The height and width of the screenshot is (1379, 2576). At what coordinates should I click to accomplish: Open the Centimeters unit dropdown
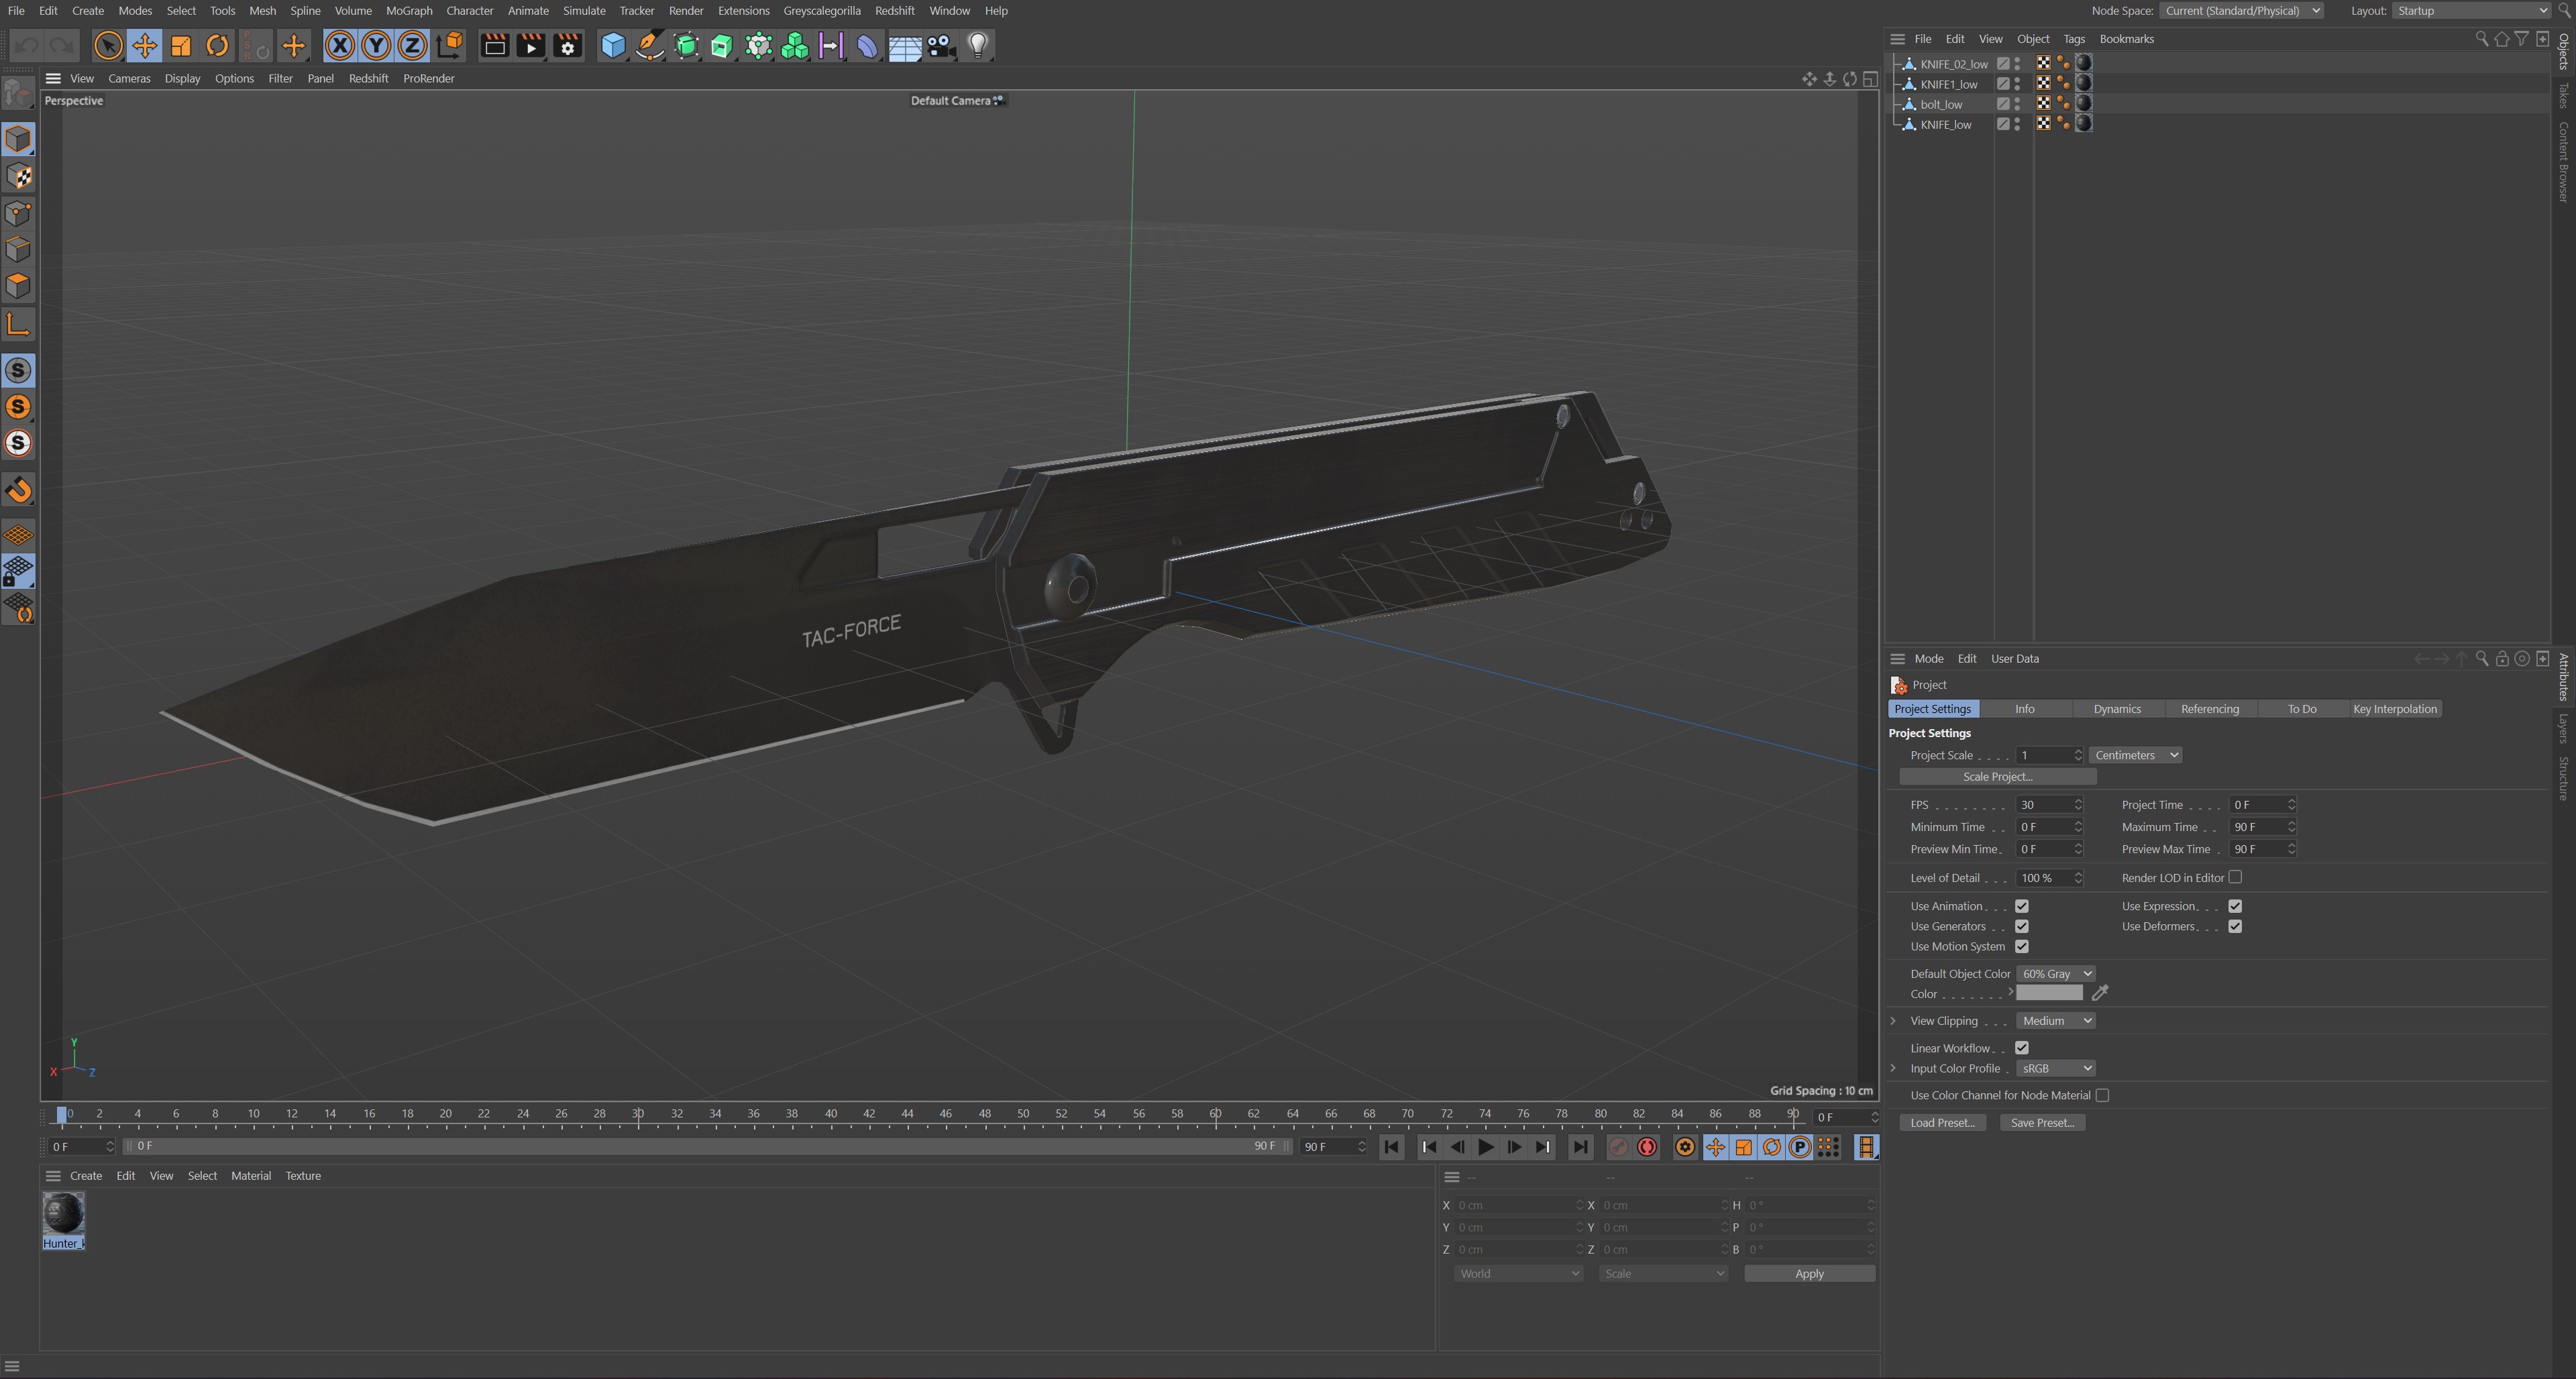click(2135, 755)
